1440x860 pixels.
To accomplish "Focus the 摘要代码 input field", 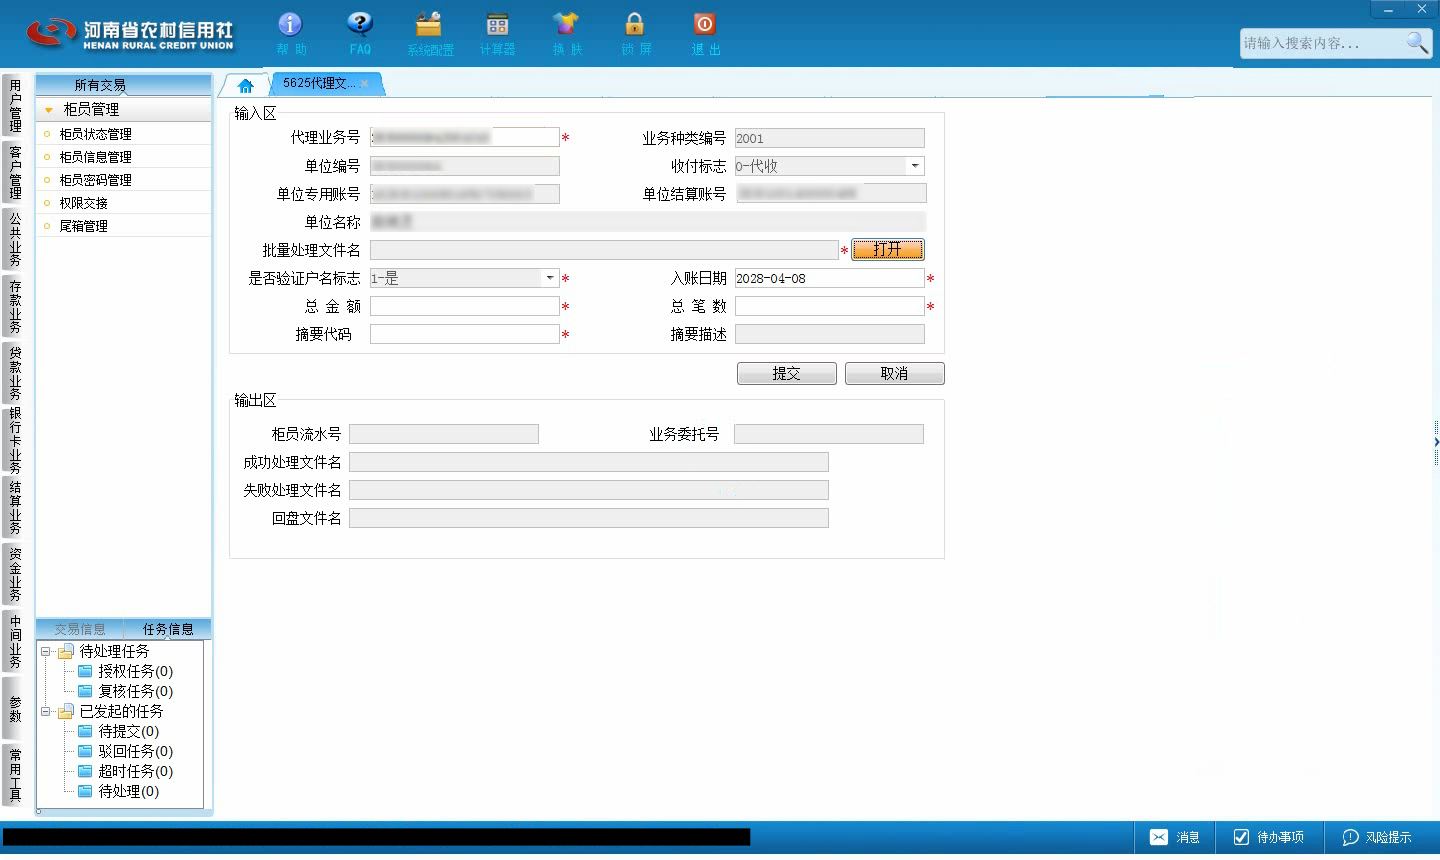I will 465,334.
